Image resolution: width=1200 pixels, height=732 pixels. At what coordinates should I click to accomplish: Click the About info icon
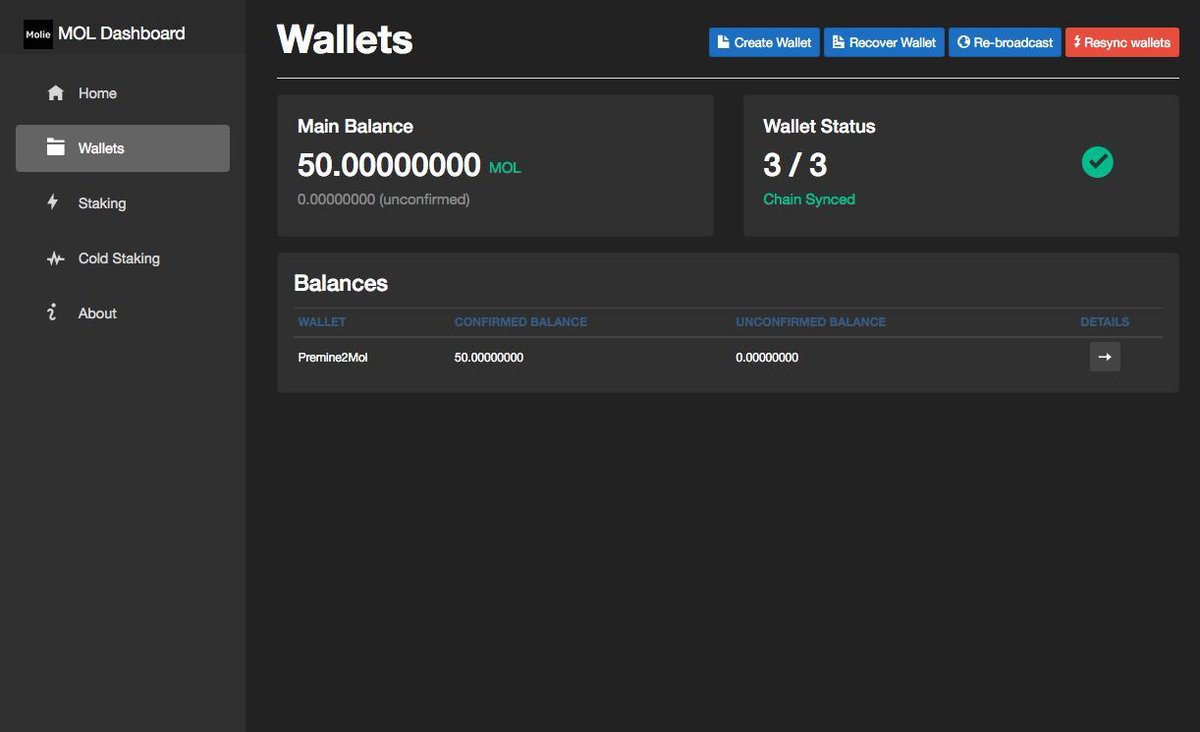52,313
